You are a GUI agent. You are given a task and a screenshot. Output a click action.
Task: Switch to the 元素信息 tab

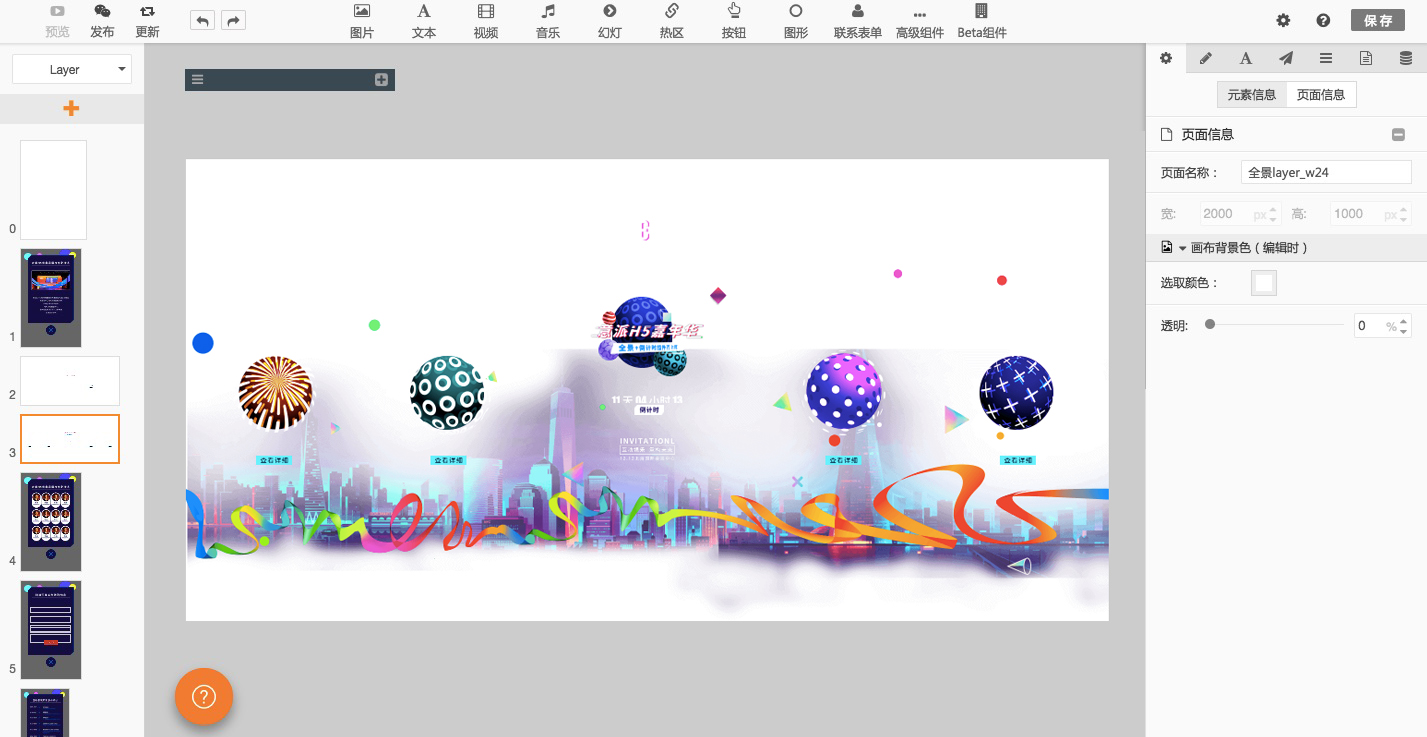pyautogui.click(x=1251, y=95)
